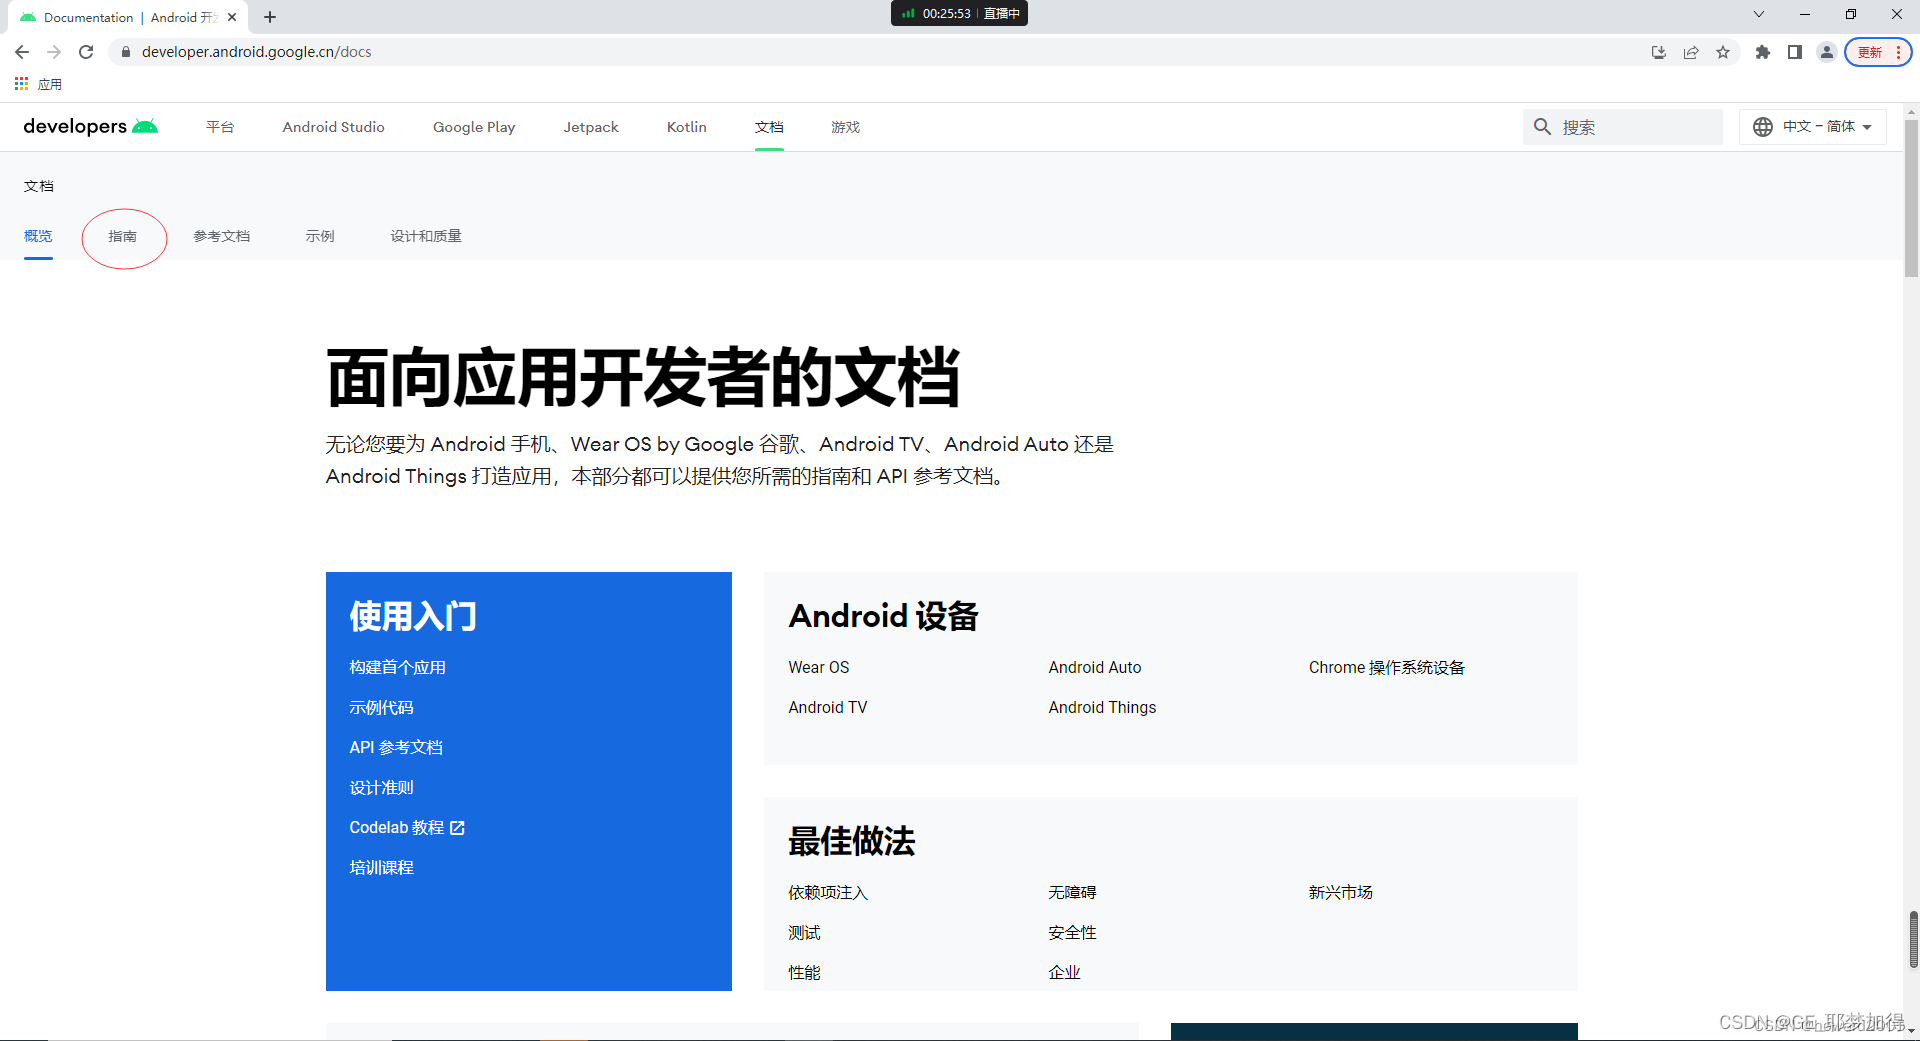Click the 文档 breadcrumb heading
Viewport: 1920px width, 1041px height.
coord(39,186)
